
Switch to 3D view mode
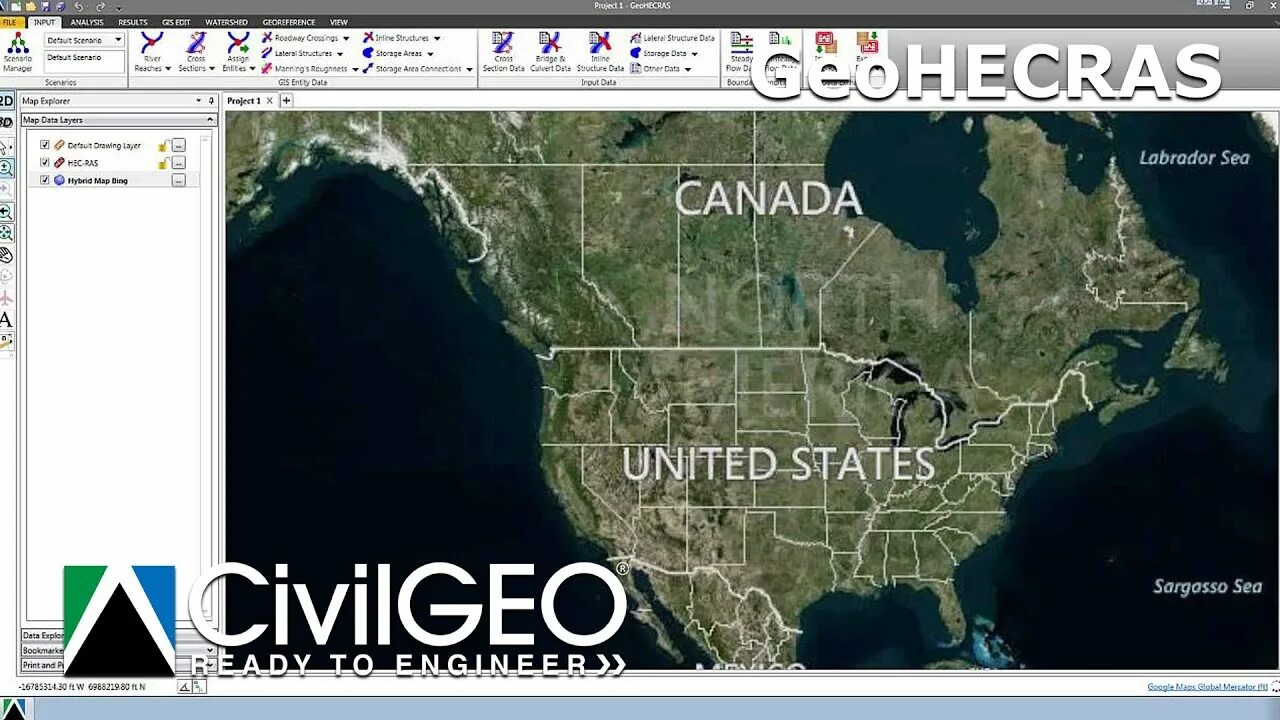[6, 123]
